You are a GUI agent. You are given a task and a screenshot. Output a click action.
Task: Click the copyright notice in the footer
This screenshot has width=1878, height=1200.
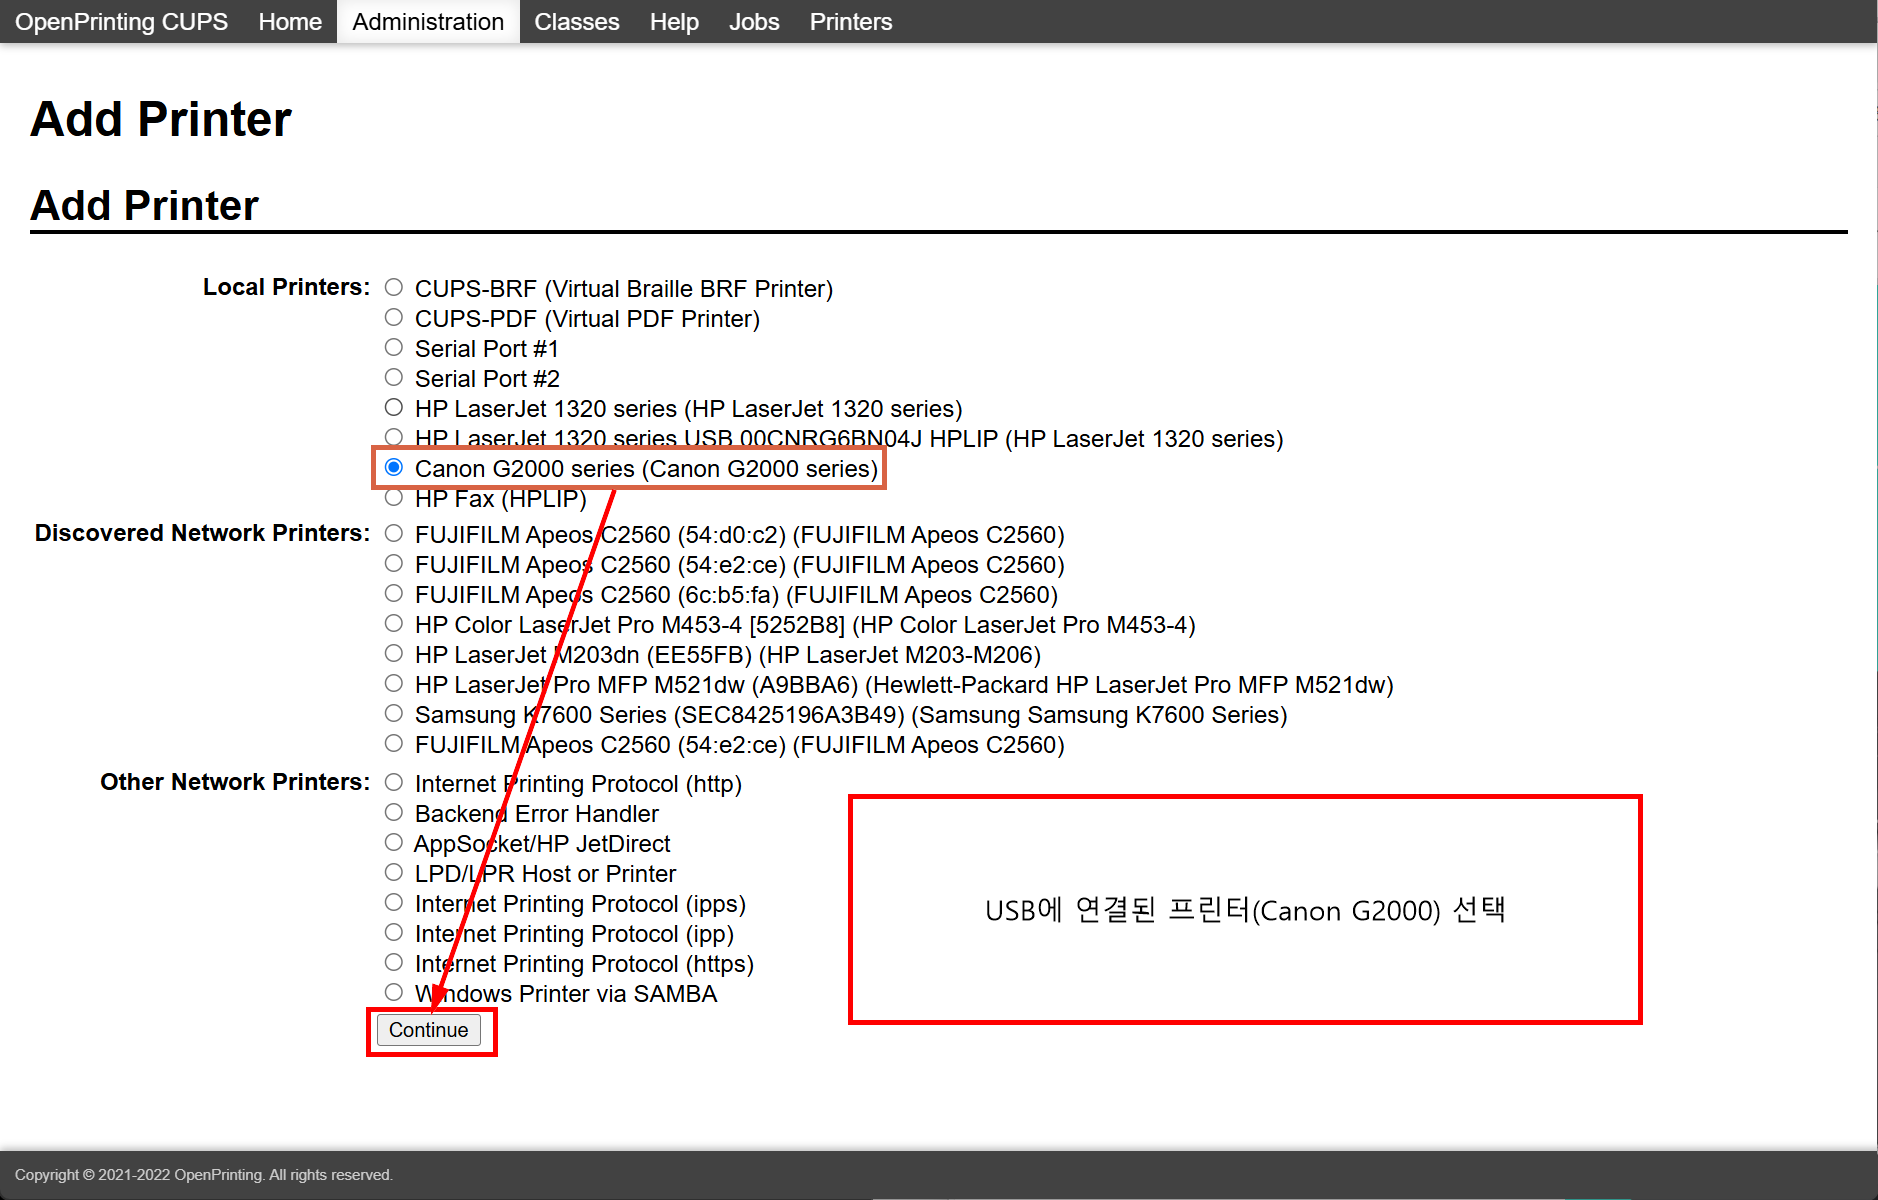(204, 1175)
